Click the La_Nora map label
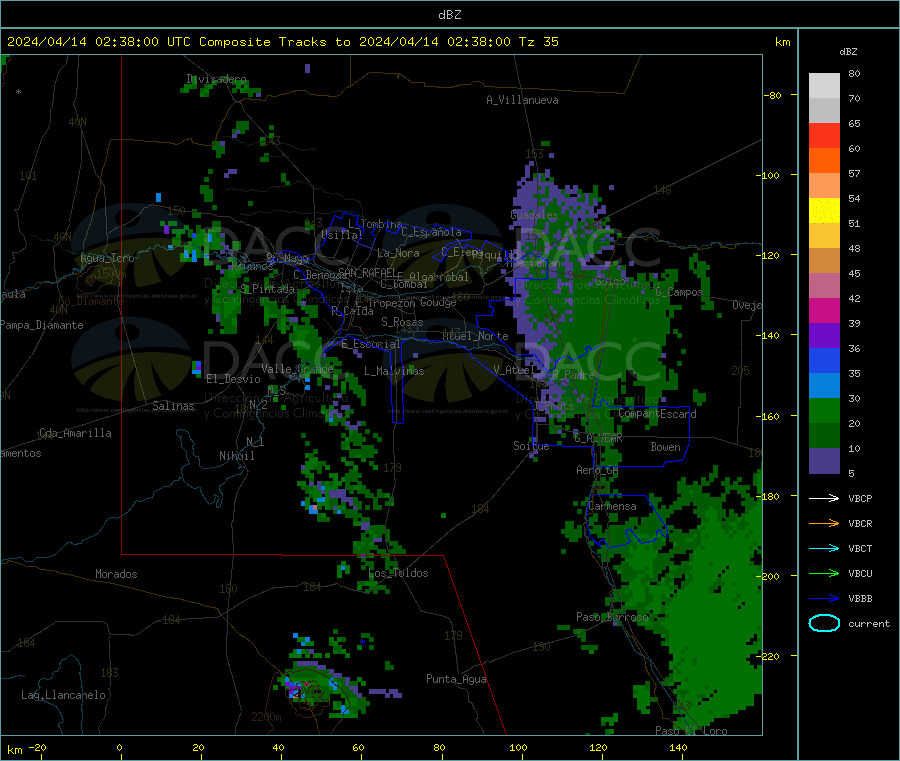 tap(398, 253)
